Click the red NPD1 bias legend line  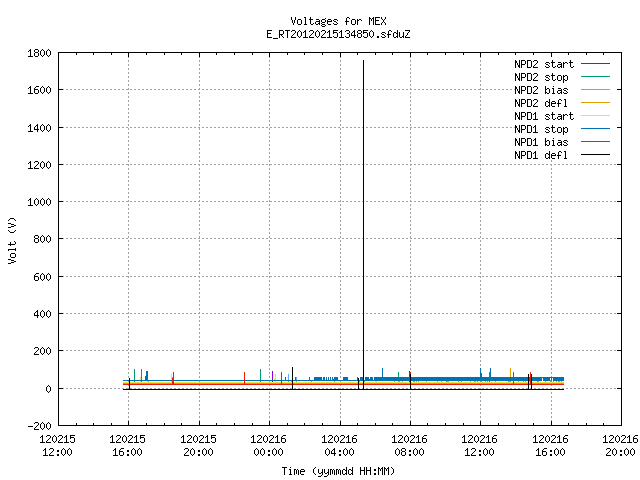(595, 142)
